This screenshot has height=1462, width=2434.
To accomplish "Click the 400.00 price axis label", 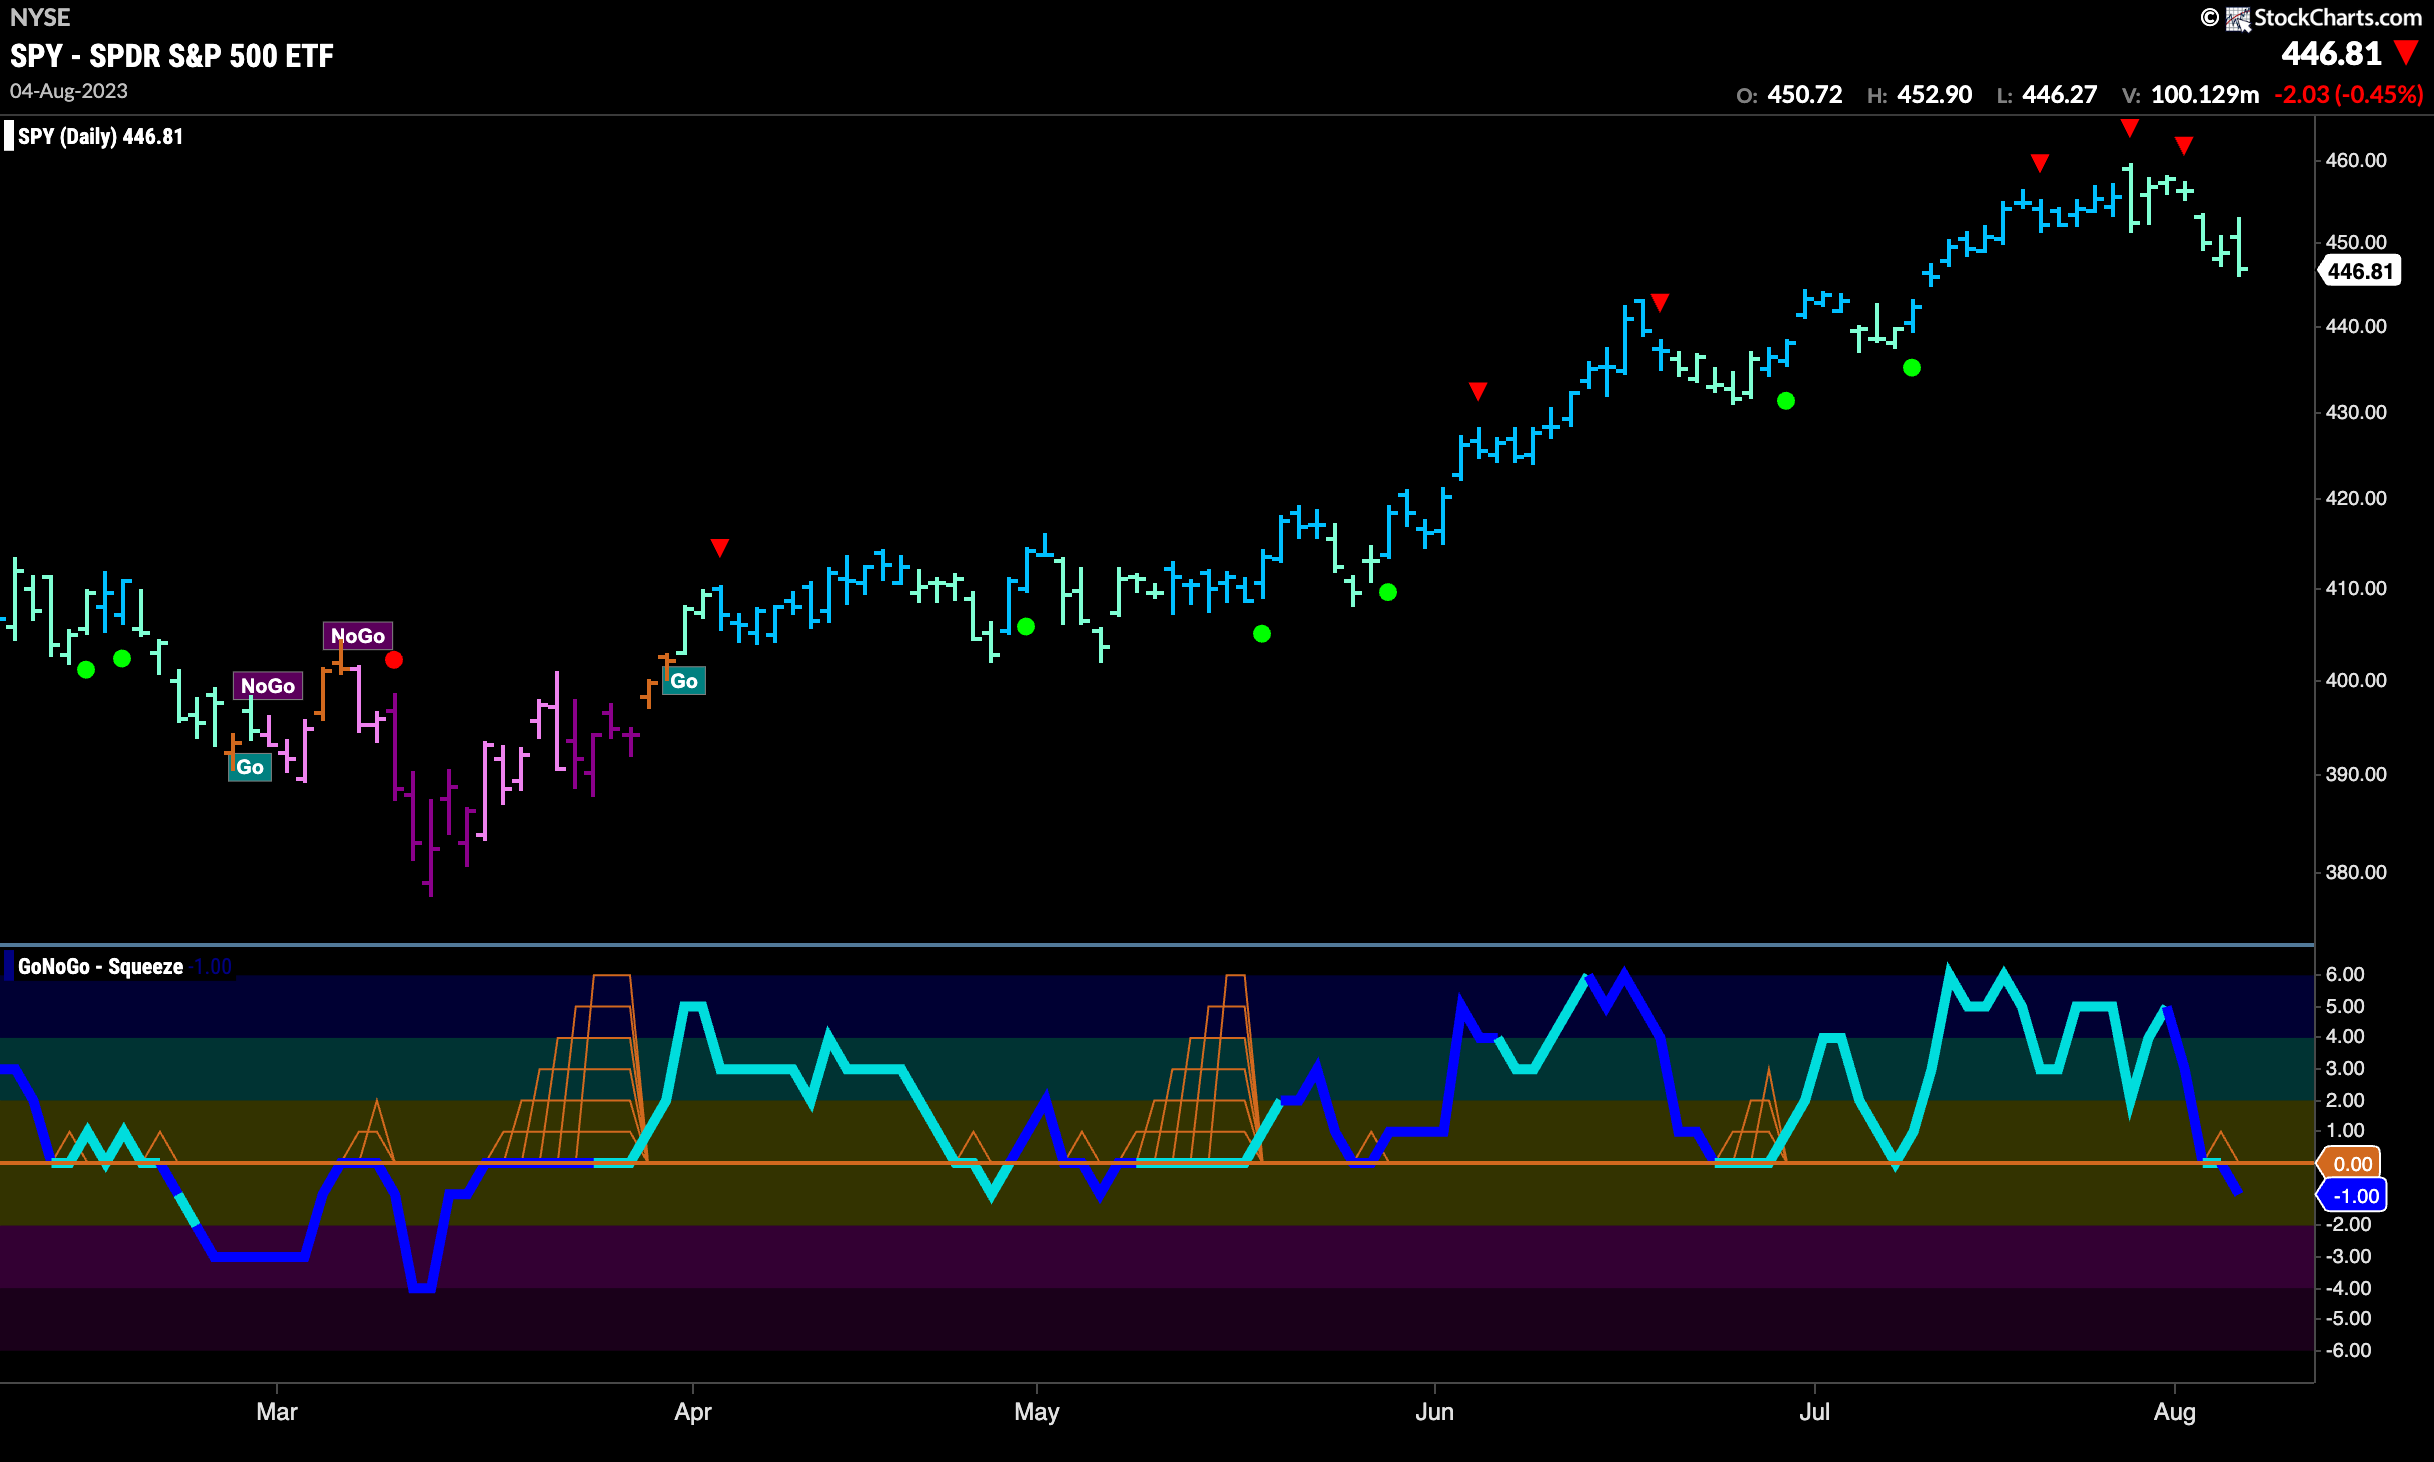I will click(x=2356, y=681).
